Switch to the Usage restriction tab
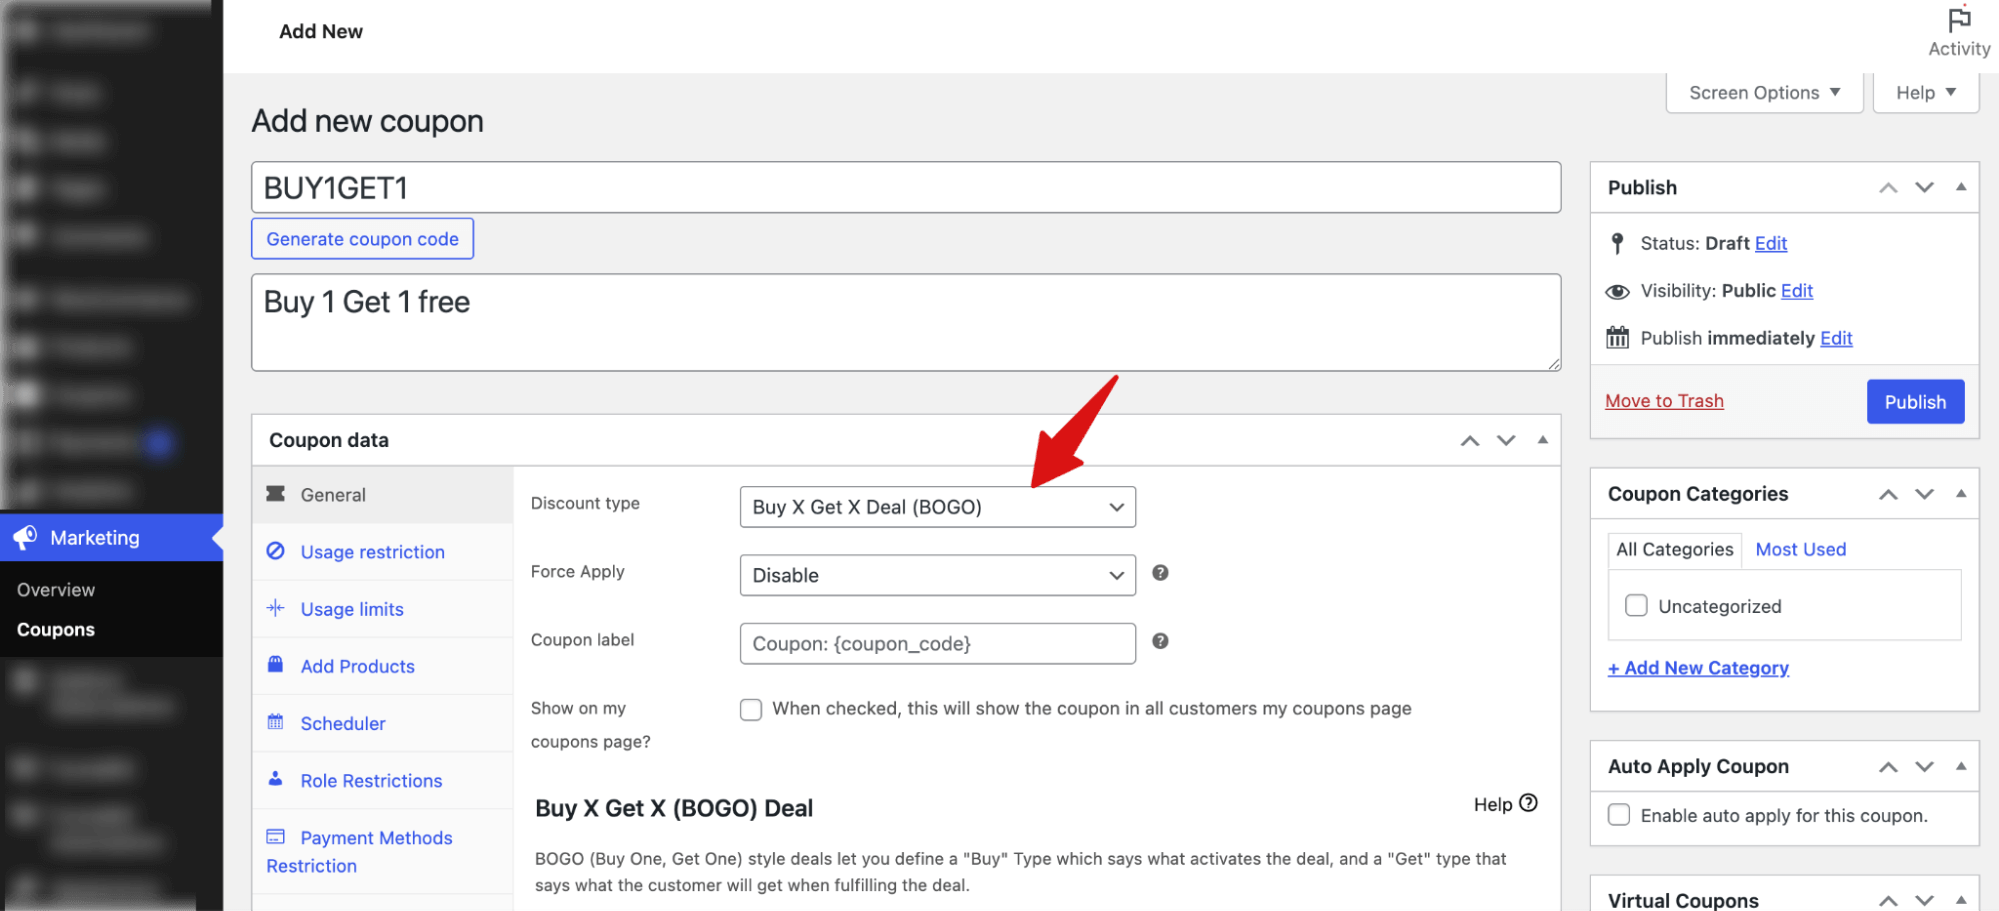This screenshot has width=1999, height=911. pyautogui.click(x=372, y=552)
